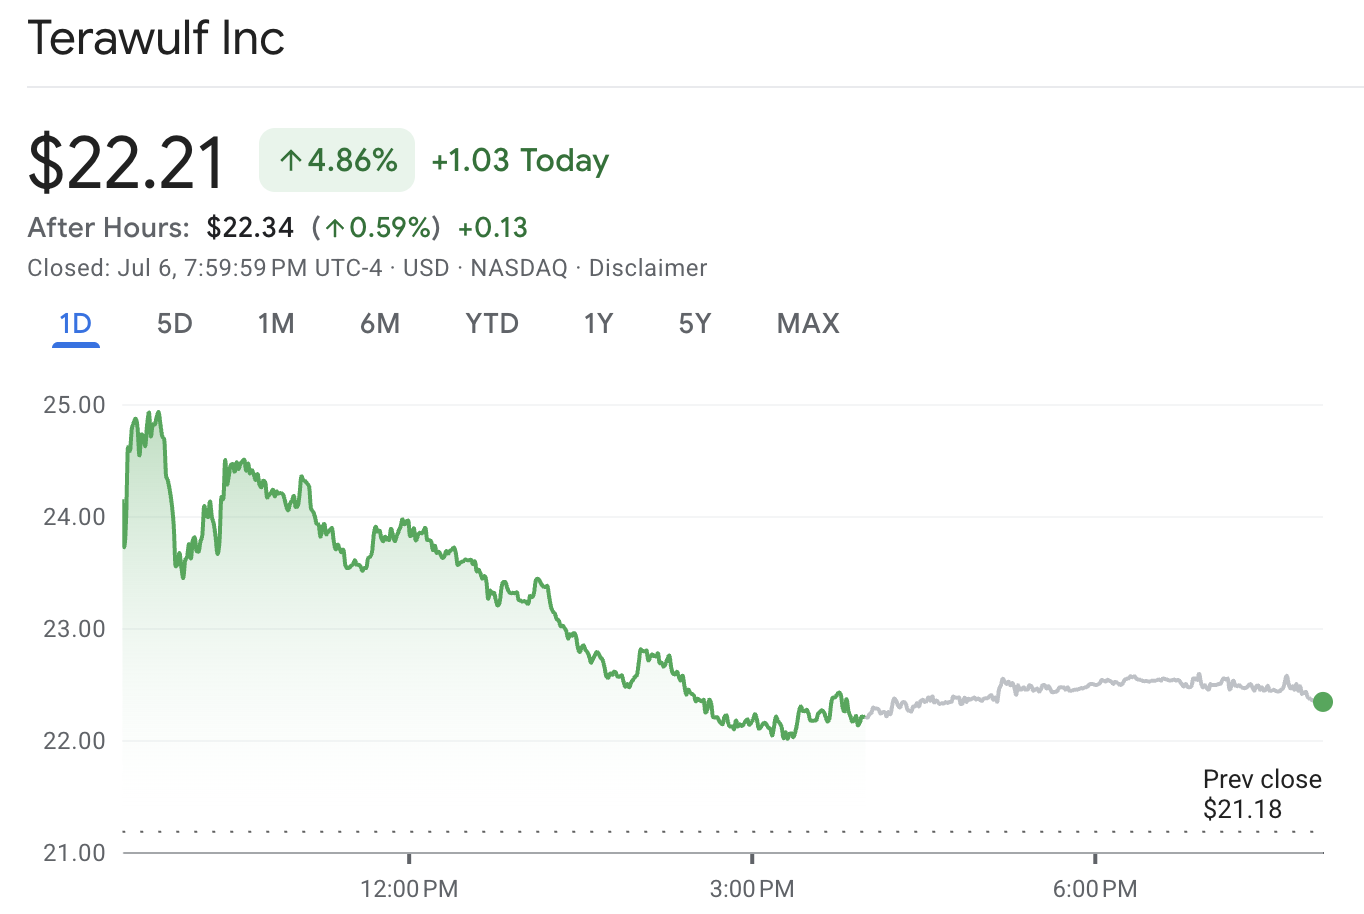Click the green end-of-chart price dot
Image resolution: width=1364 pixels, height=914 pixels.
tap(1322, 702)
